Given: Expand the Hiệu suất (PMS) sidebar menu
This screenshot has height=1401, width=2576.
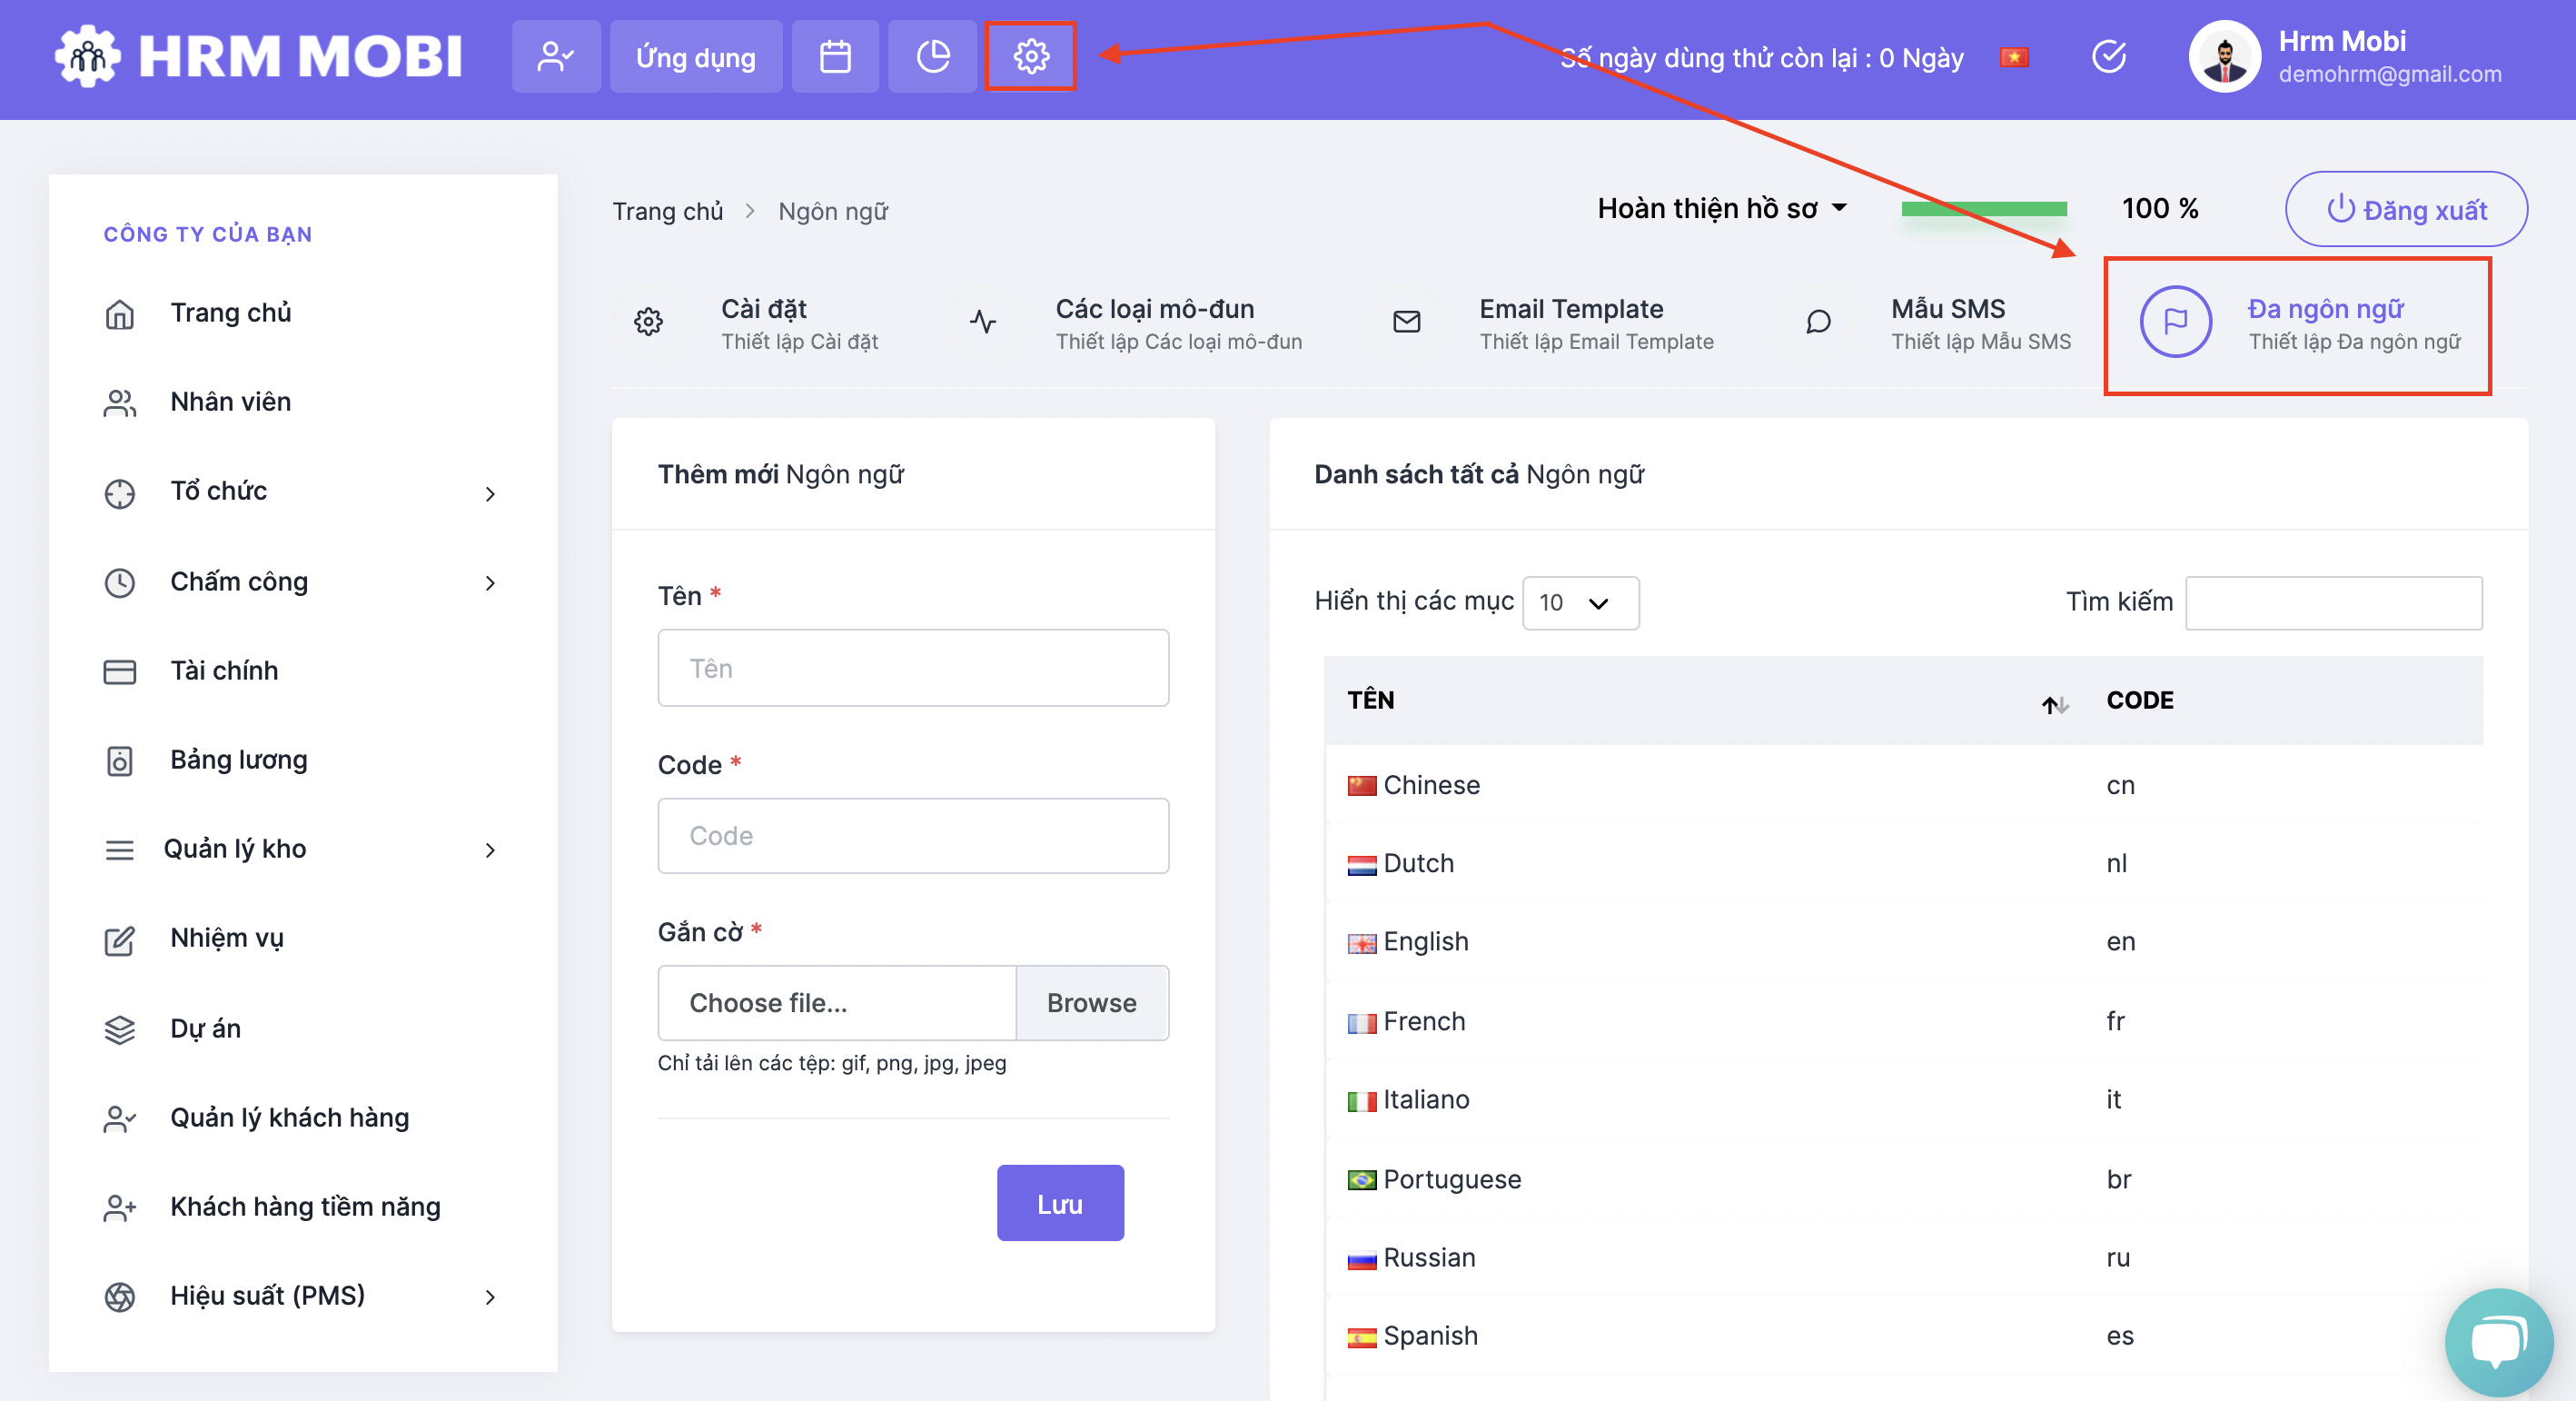Looking at the screenshot, I should click(x=303, y=1296).
